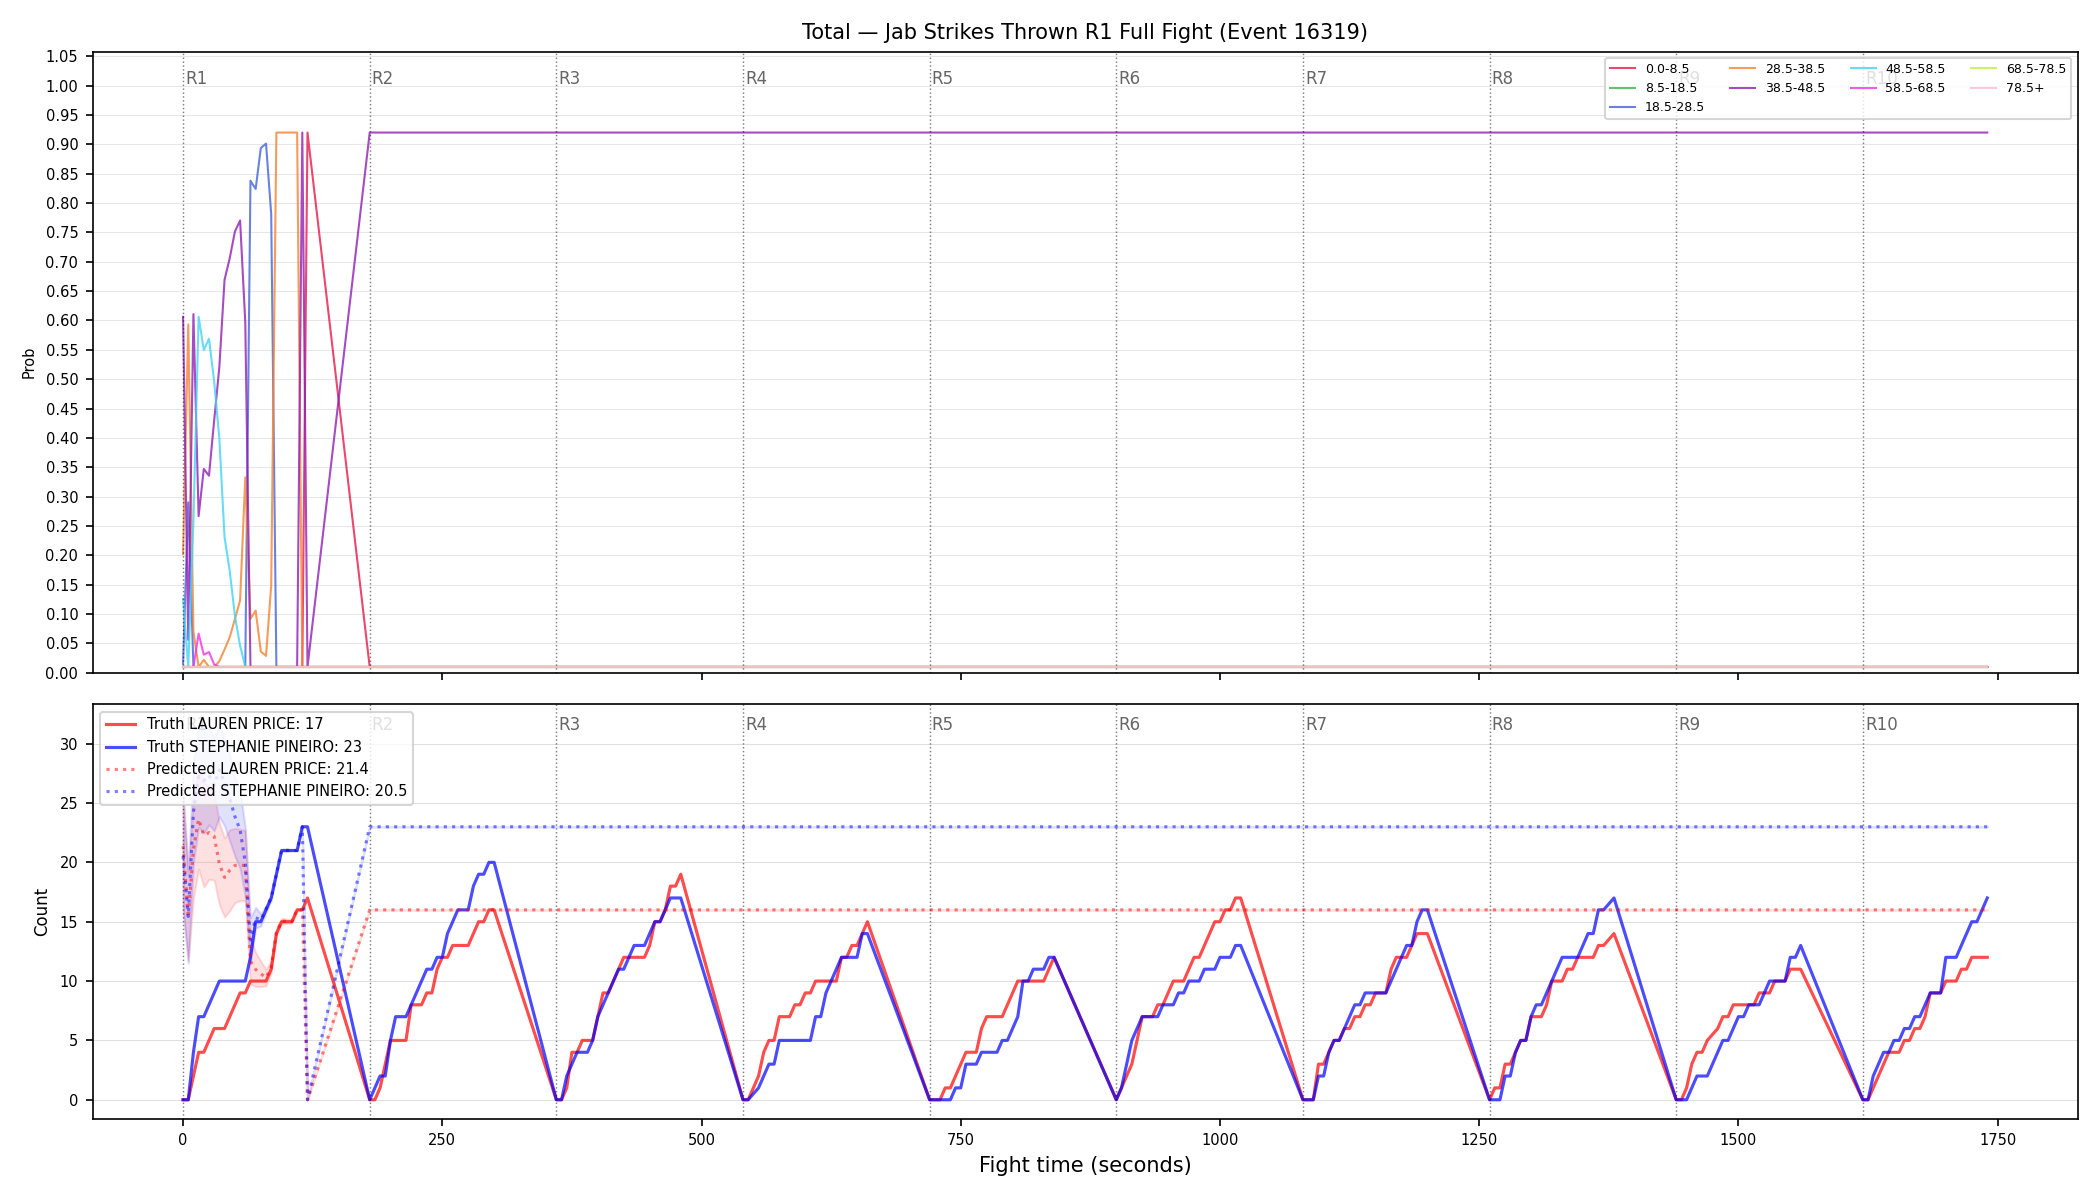
Task: Click the R6 round label in the top chart
Action: [x=1129, y=78]
